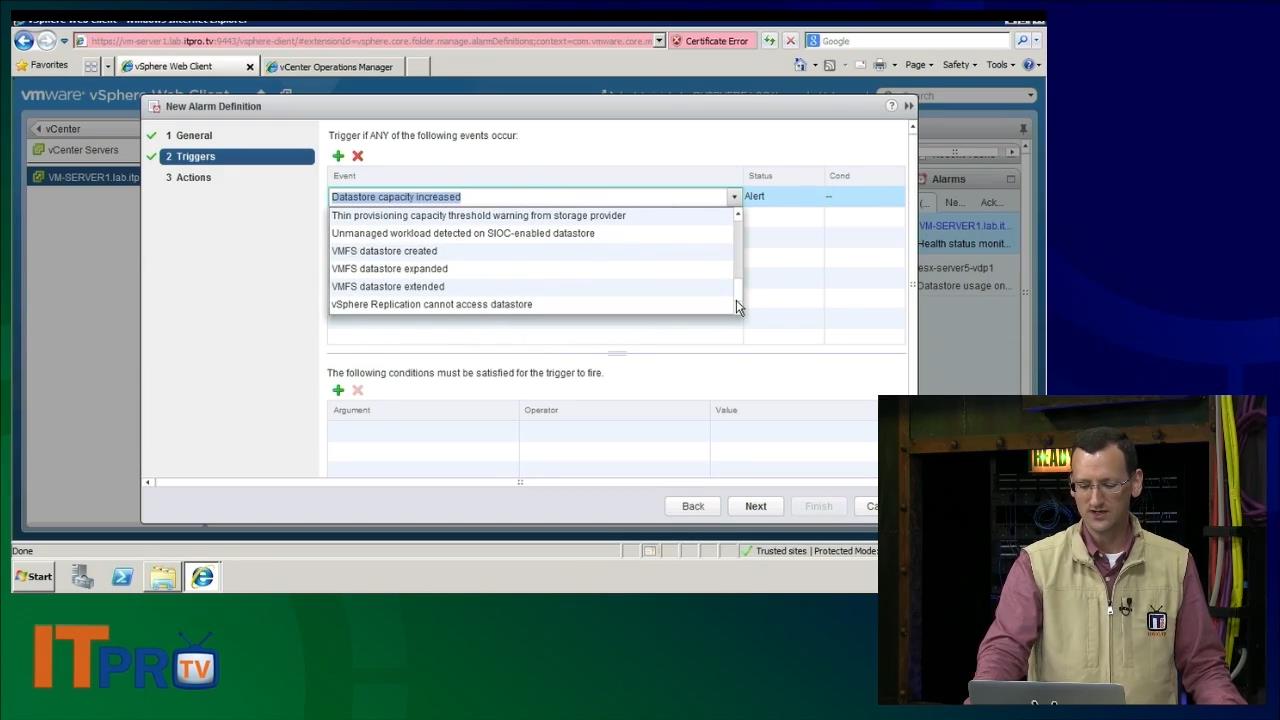
Task: Open search provider dropdown in IE search box
Action: [1036, 41]
